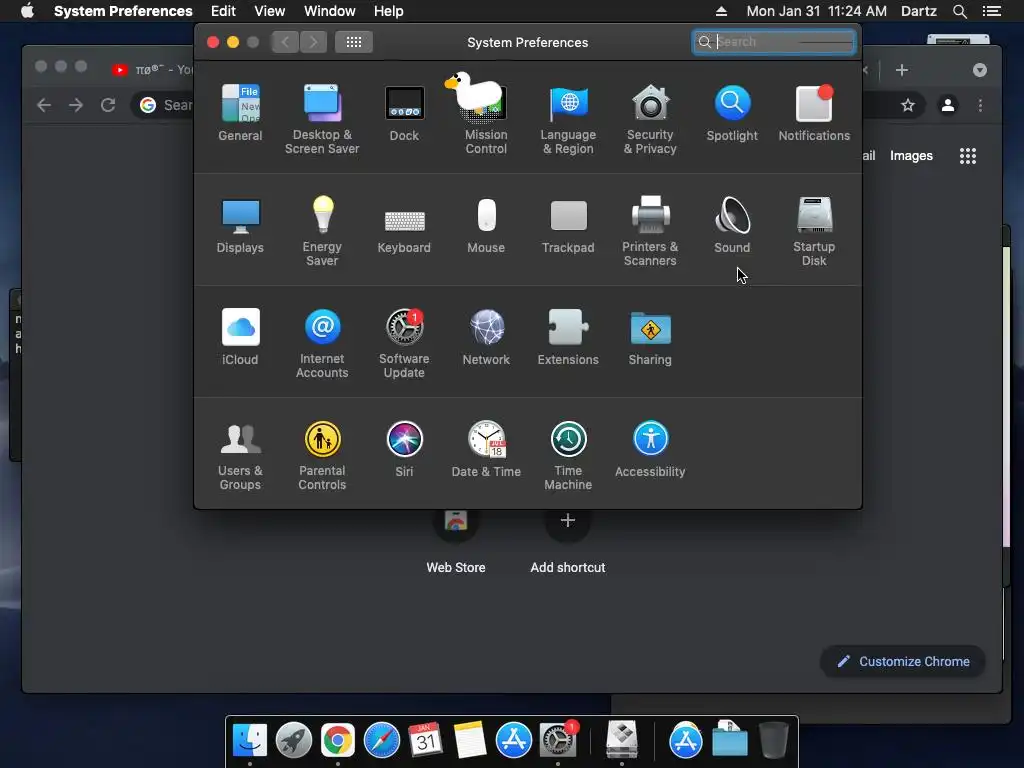
Task: Open Safari from the Dock
Action: (x=382, y=740)
